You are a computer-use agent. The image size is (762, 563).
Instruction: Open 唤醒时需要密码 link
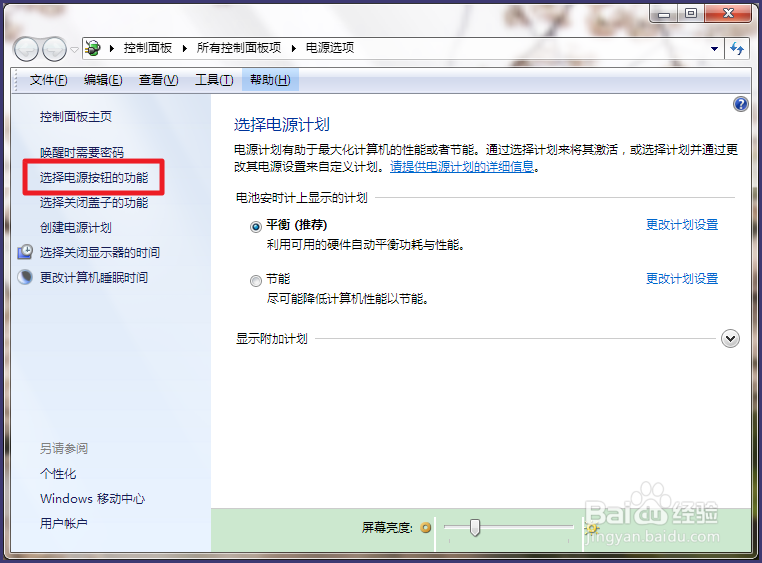tap(82, 153)
